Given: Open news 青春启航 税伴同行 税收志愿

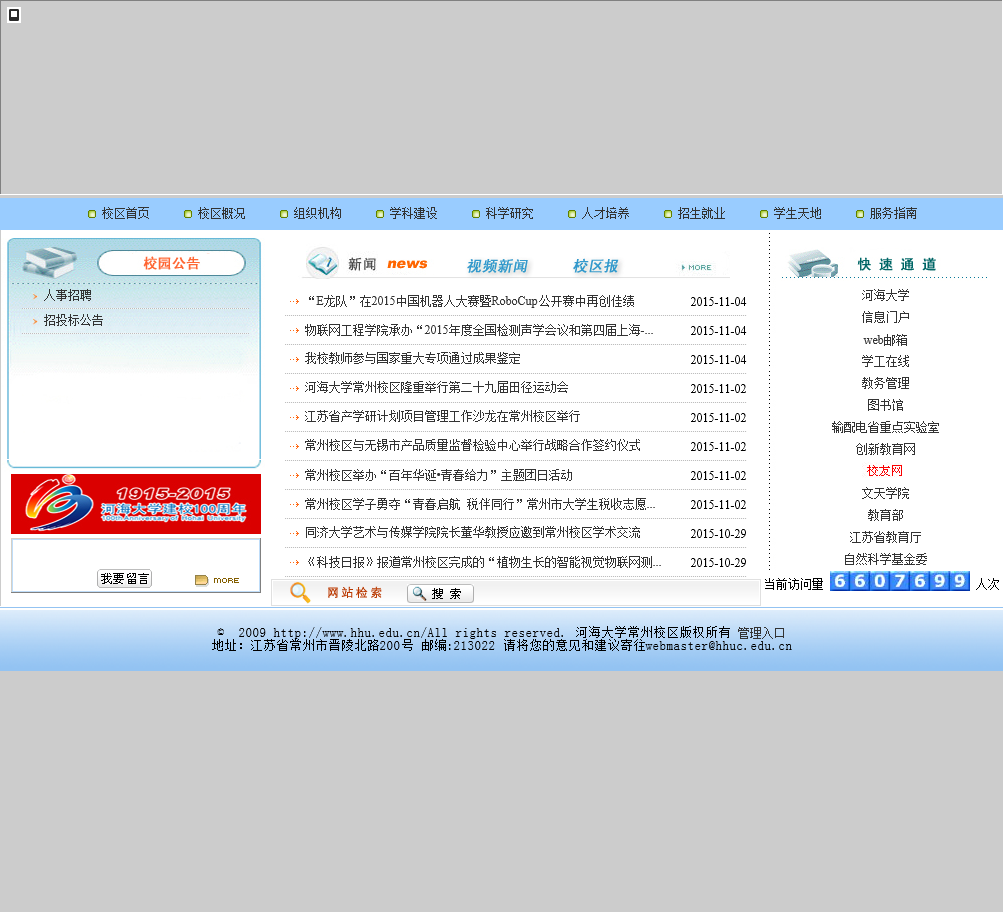Looking at the screenshot, I should coord(480,504).
